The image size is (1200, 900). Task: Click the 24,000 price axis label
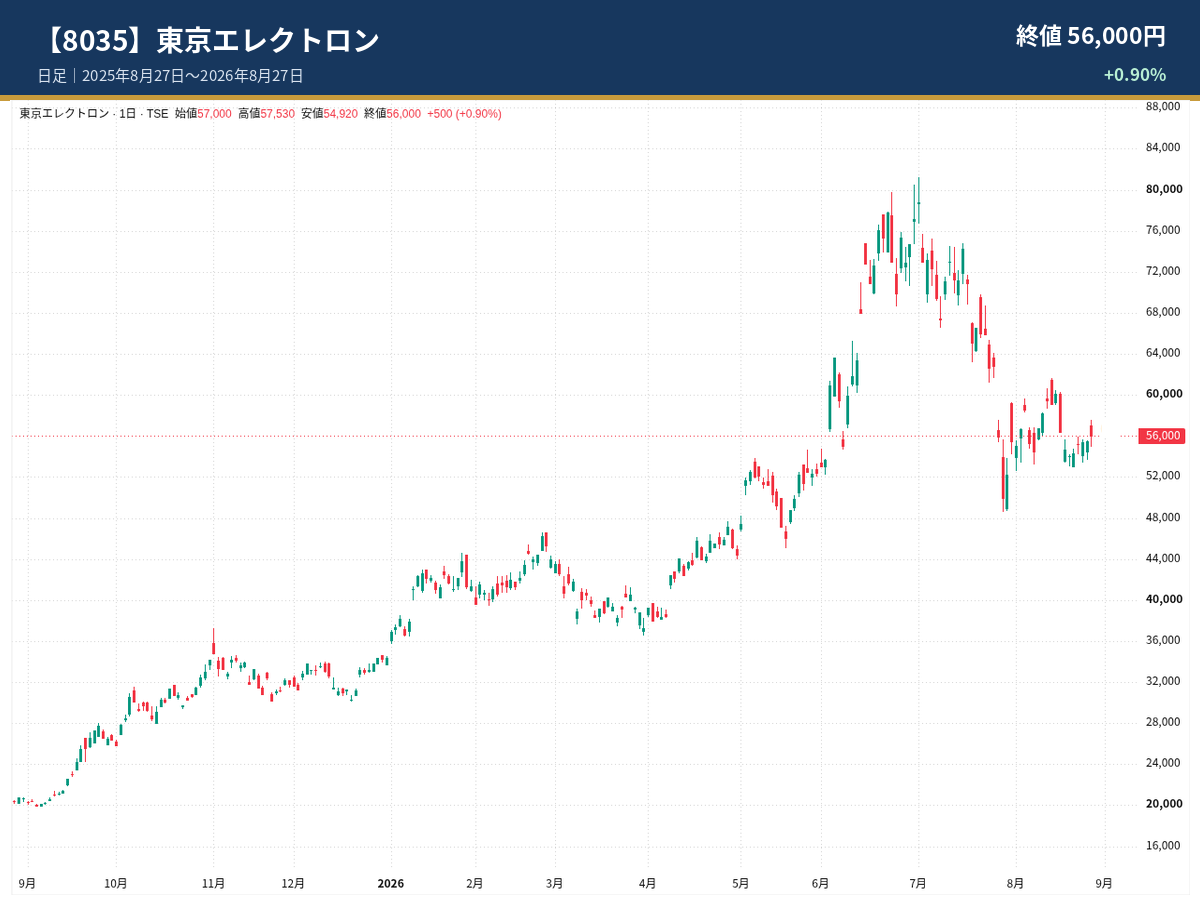coord(1163,763)
